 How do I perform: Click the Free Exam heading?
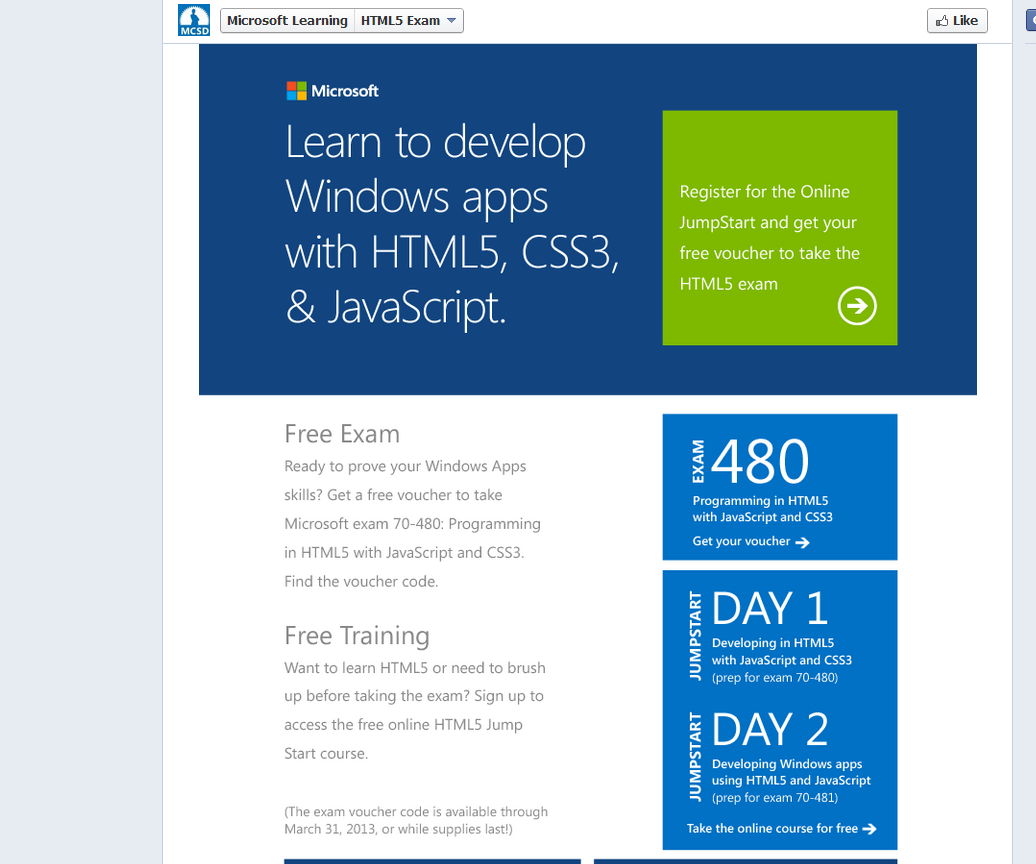coord(342,434)
